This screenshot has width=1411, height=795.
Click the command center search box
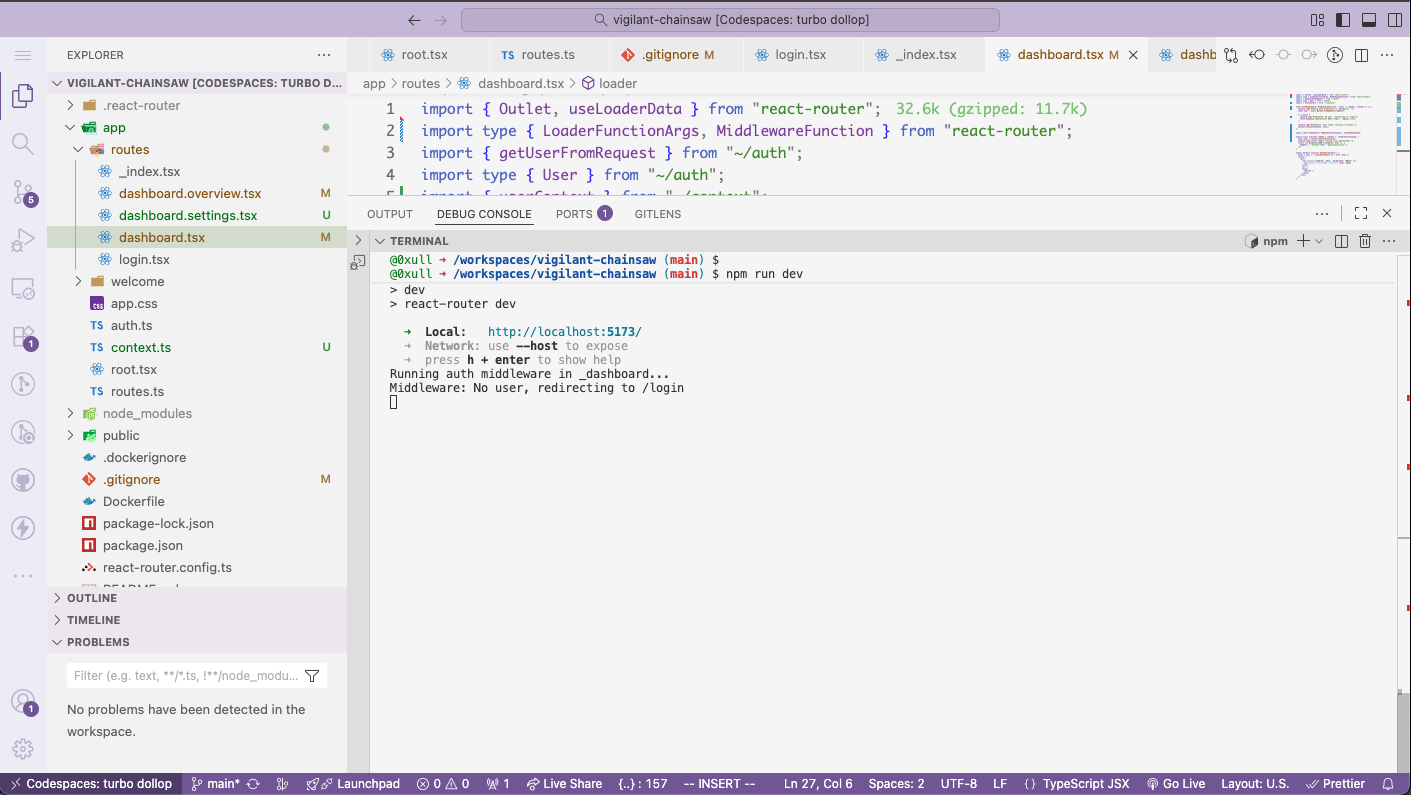[730, 20]
